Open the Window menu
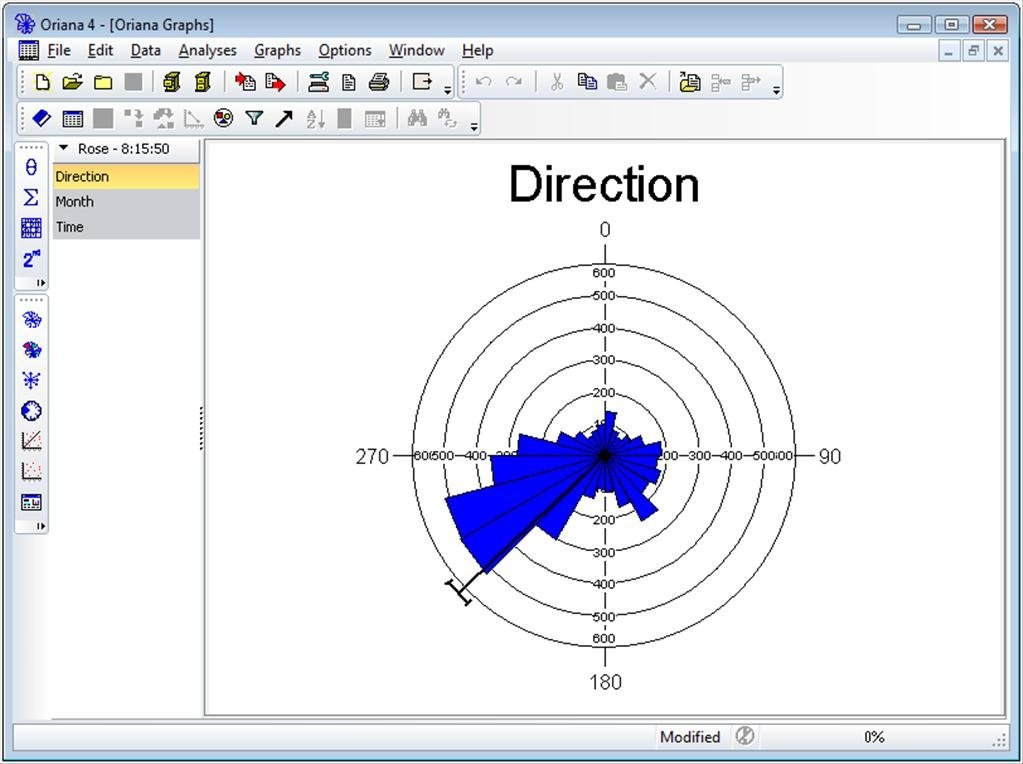The height and width of the screenshot is (764, 1023). (x=416, y=50)
